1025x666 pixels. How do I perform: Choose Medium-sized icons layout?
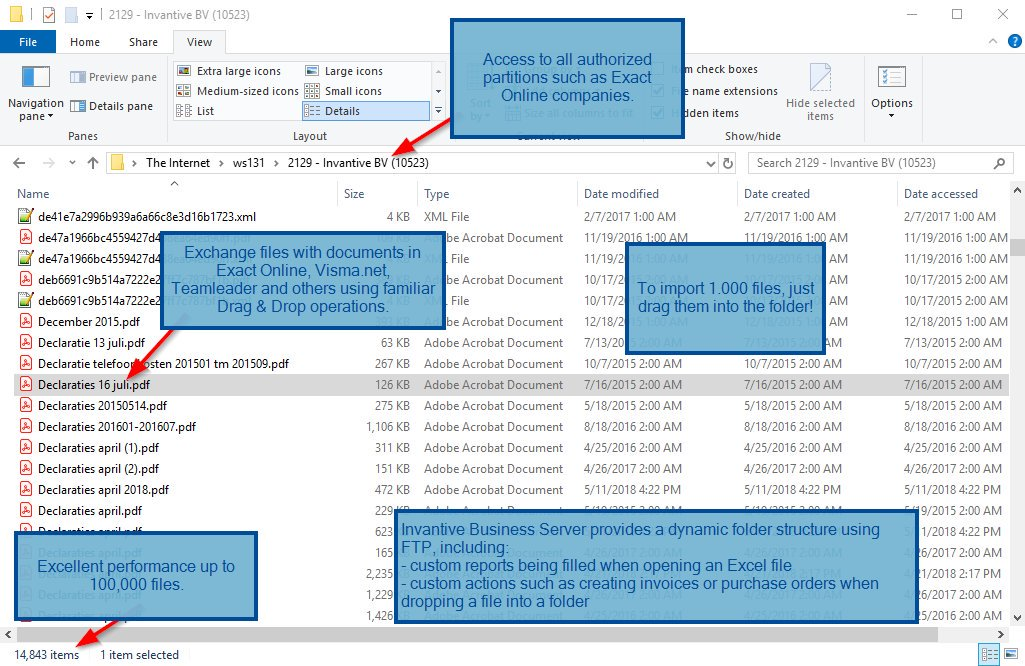click(x=238, y=91)
